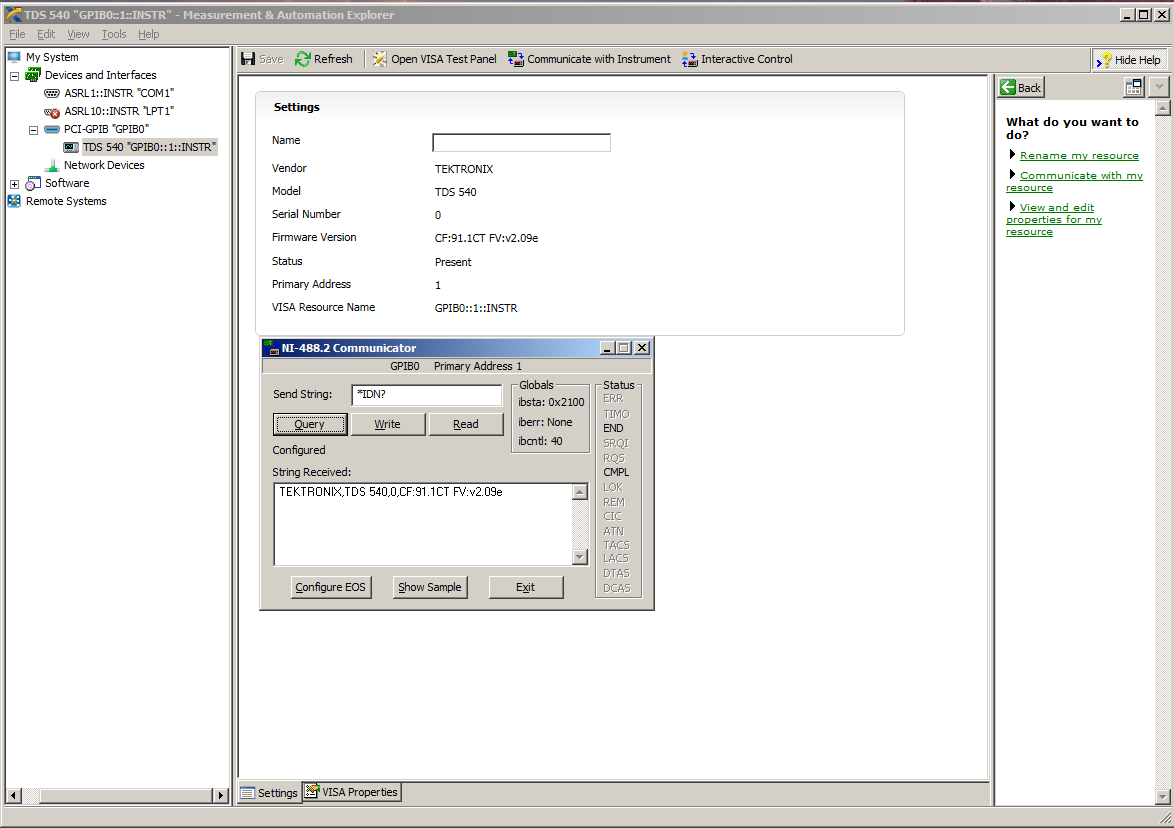Launch Interactive Control from the toolbar
1174x828 pixels.
coord(737,59)
